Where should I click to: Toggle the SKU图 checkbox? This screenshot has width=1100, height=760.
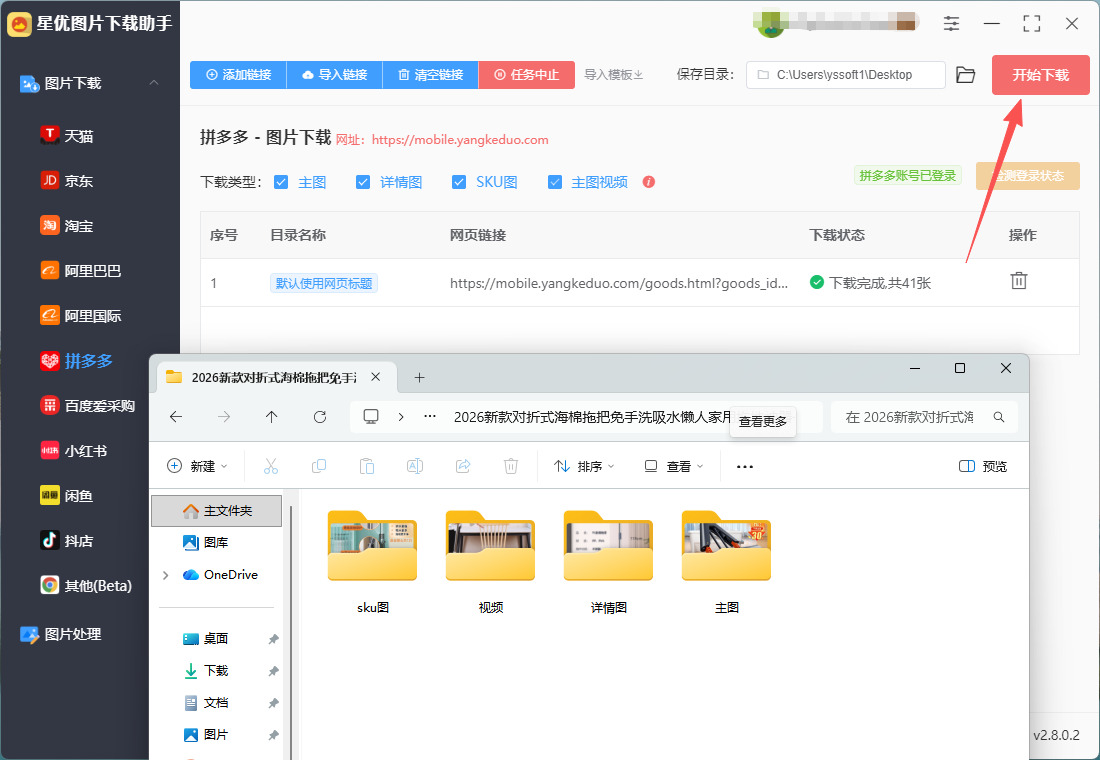pyautogui.click(x=459, y=182)
